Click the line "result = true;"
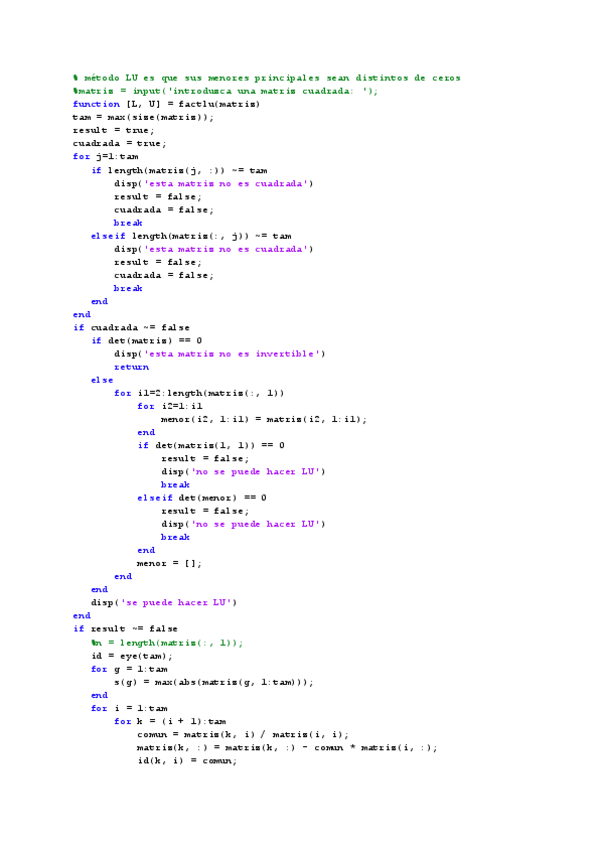Viewport: 600px width, 848px height. [114, 130]
